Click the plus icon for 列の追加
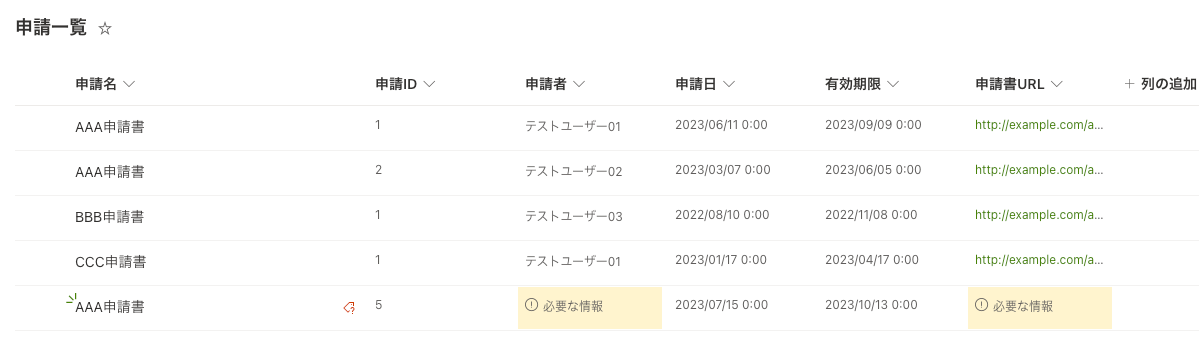The height and width of the screenshot is (364, 1199). click(x=1129, y=84)
